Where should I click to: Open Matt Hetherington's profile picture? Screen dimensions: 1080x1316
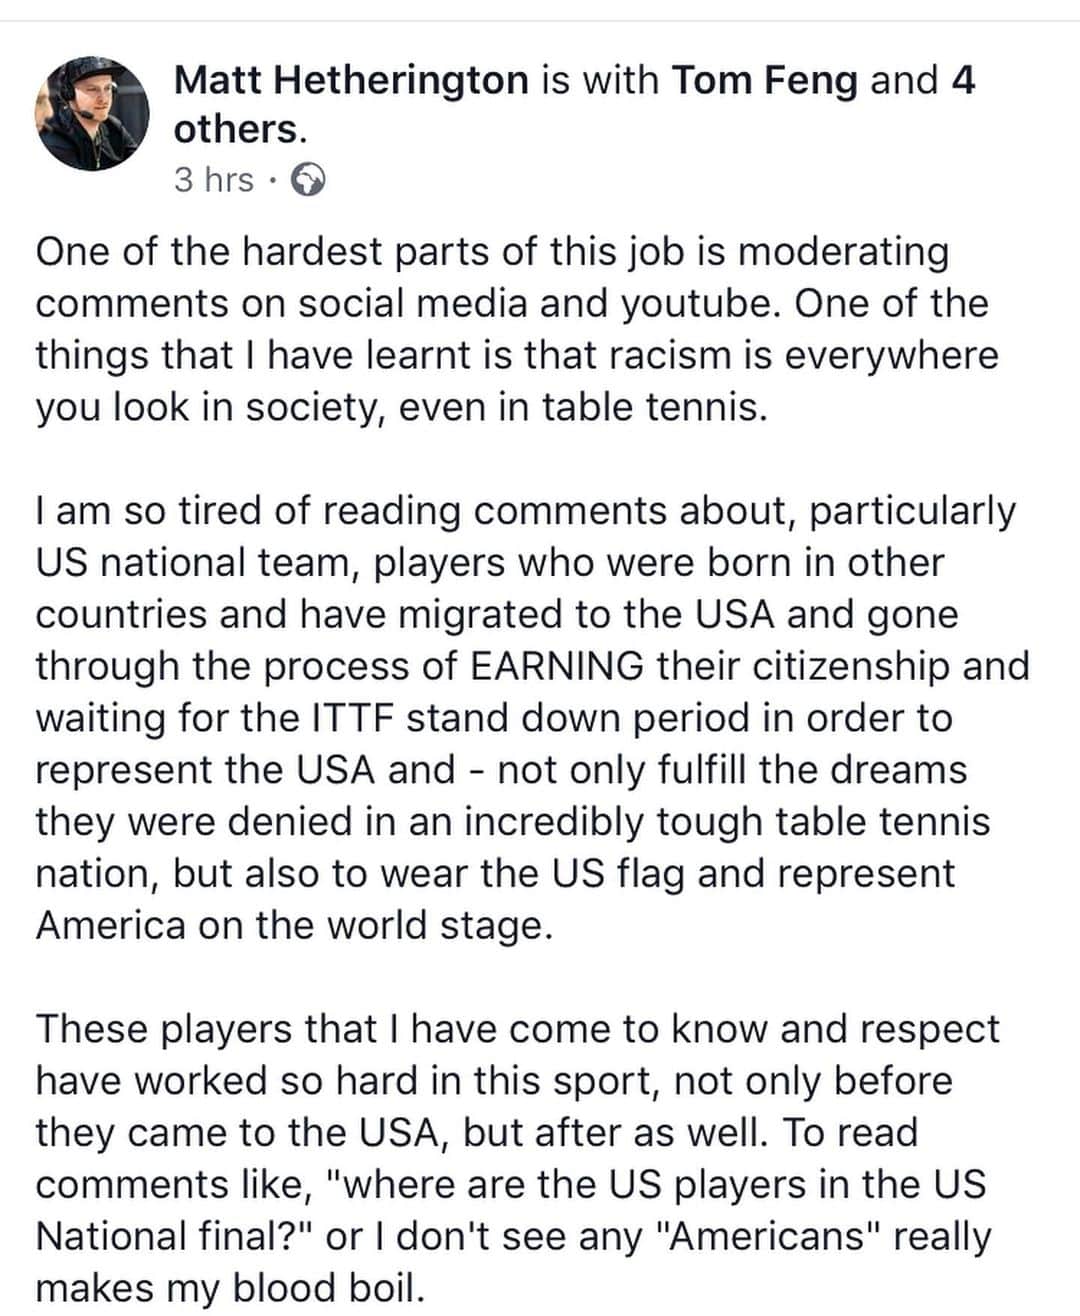pyautogui.click(x=92, y=113)
